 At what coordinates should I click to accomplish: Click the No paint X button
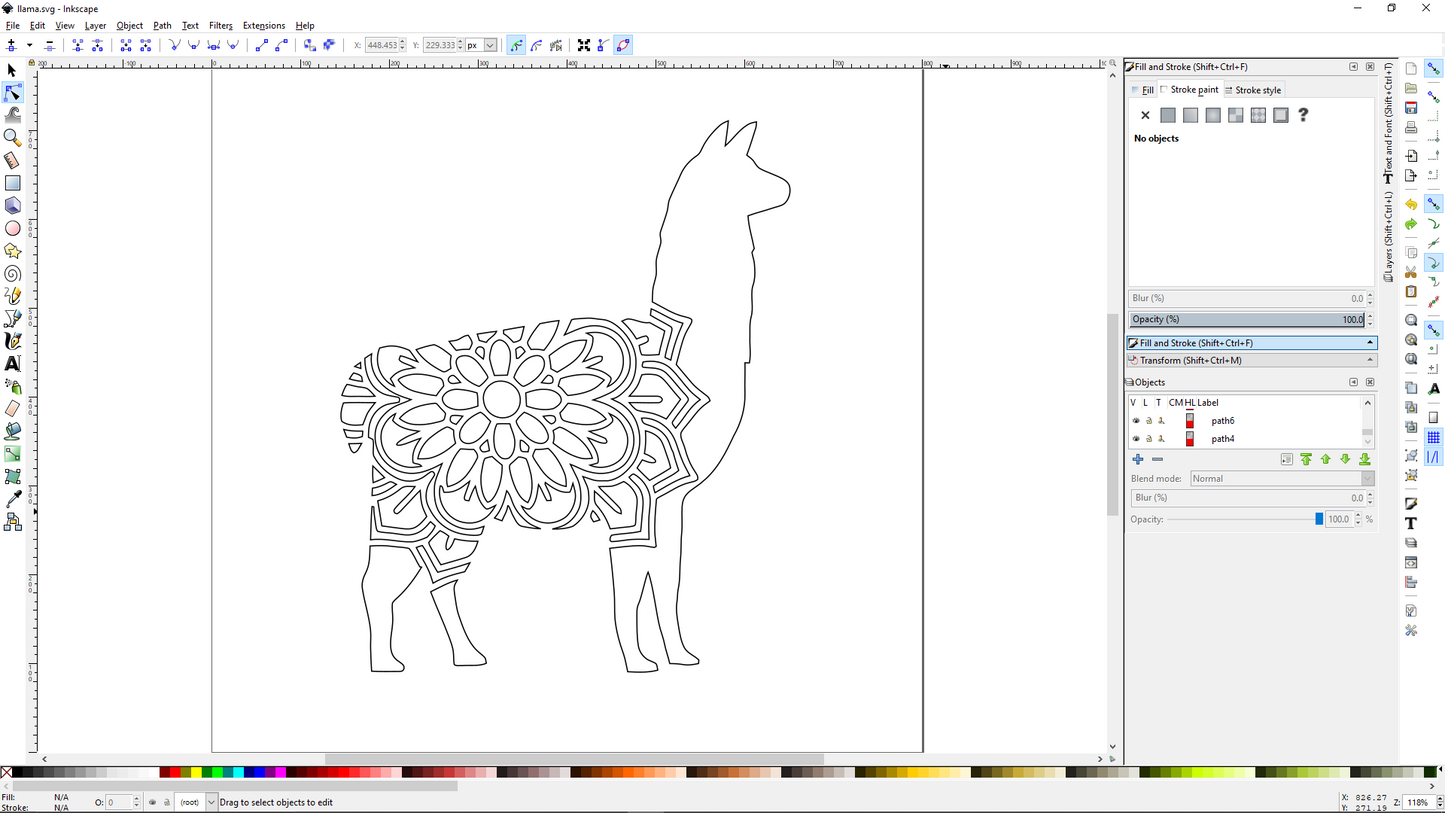[1145, 115]
